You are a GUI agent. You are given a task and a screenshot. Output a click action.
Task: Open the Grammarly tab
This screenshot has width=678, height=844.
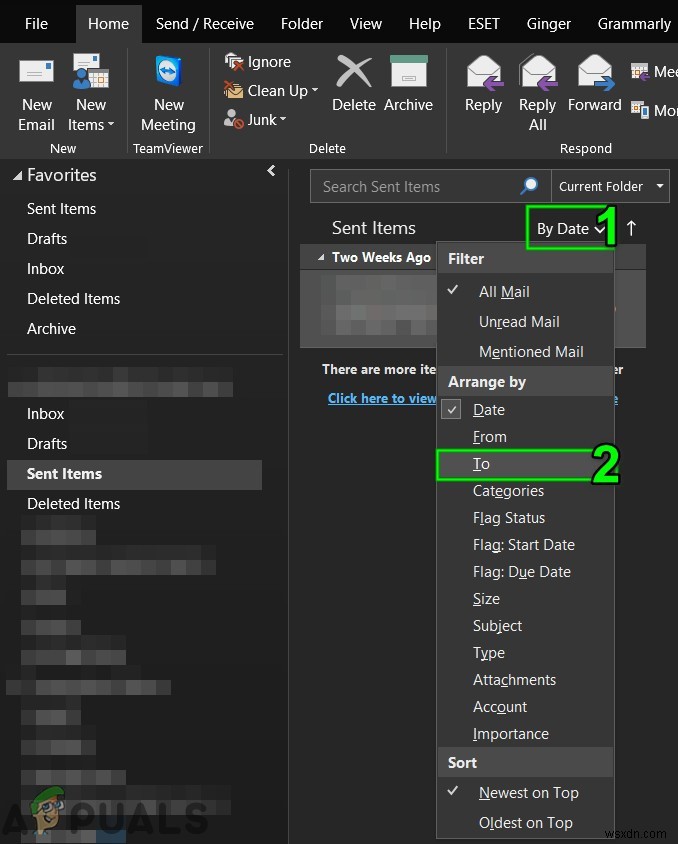pyautogui.click(x=634, y=24)
